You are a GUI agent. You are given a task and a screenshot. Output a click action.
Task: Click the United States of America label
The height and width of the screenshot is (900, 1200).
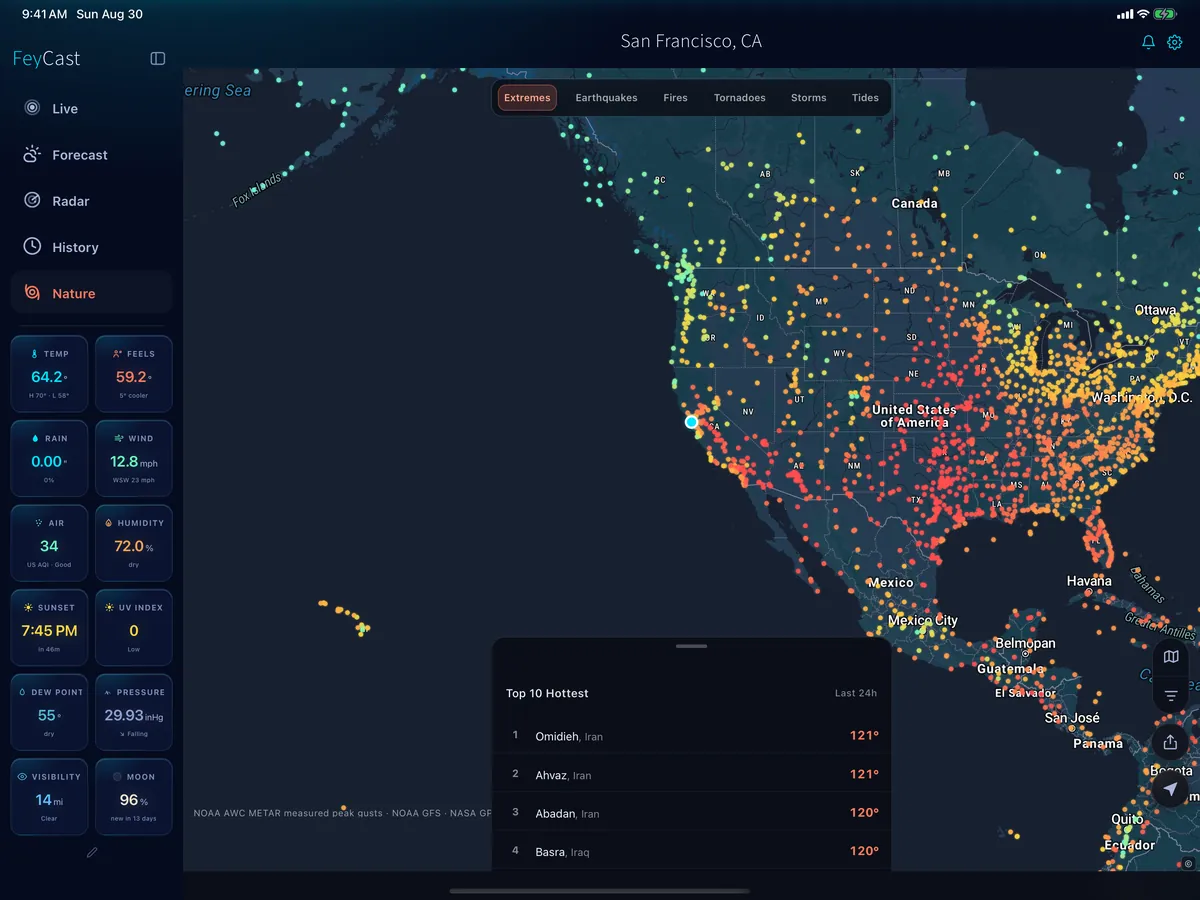pyautogui.click(x=914, y=416)
